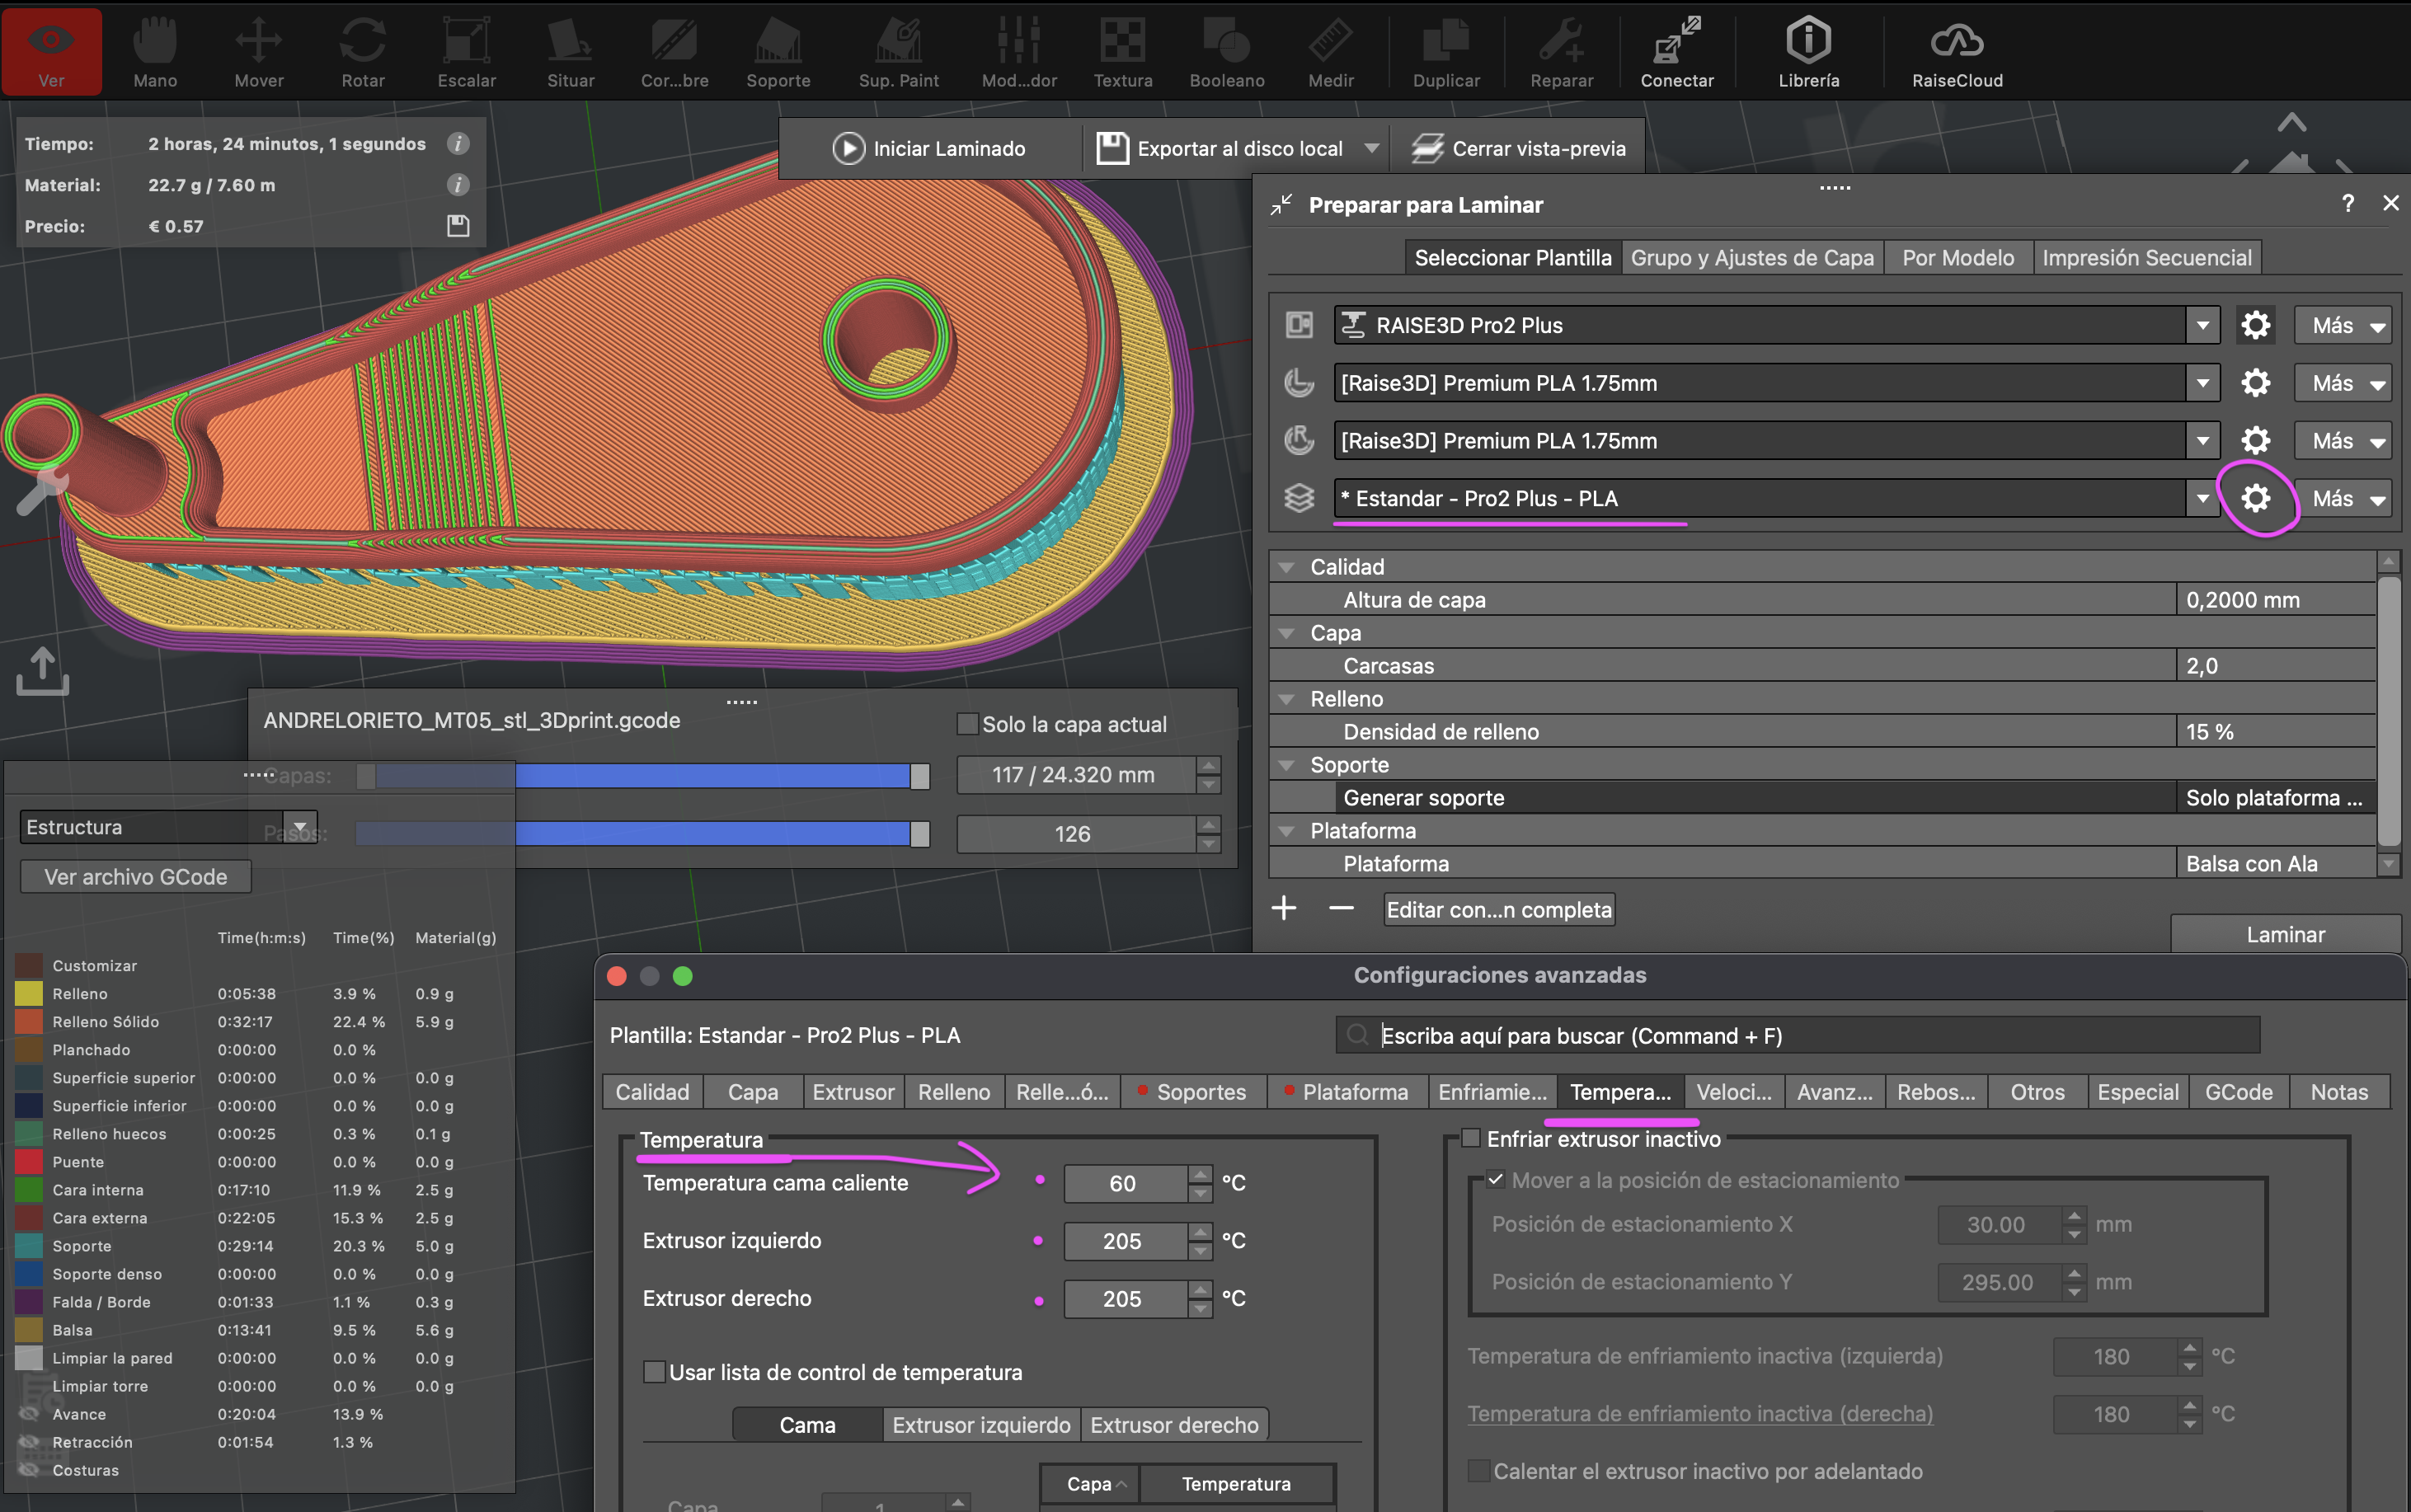Click the save icon beside Precio
2411x1512 pixels.
458,226
